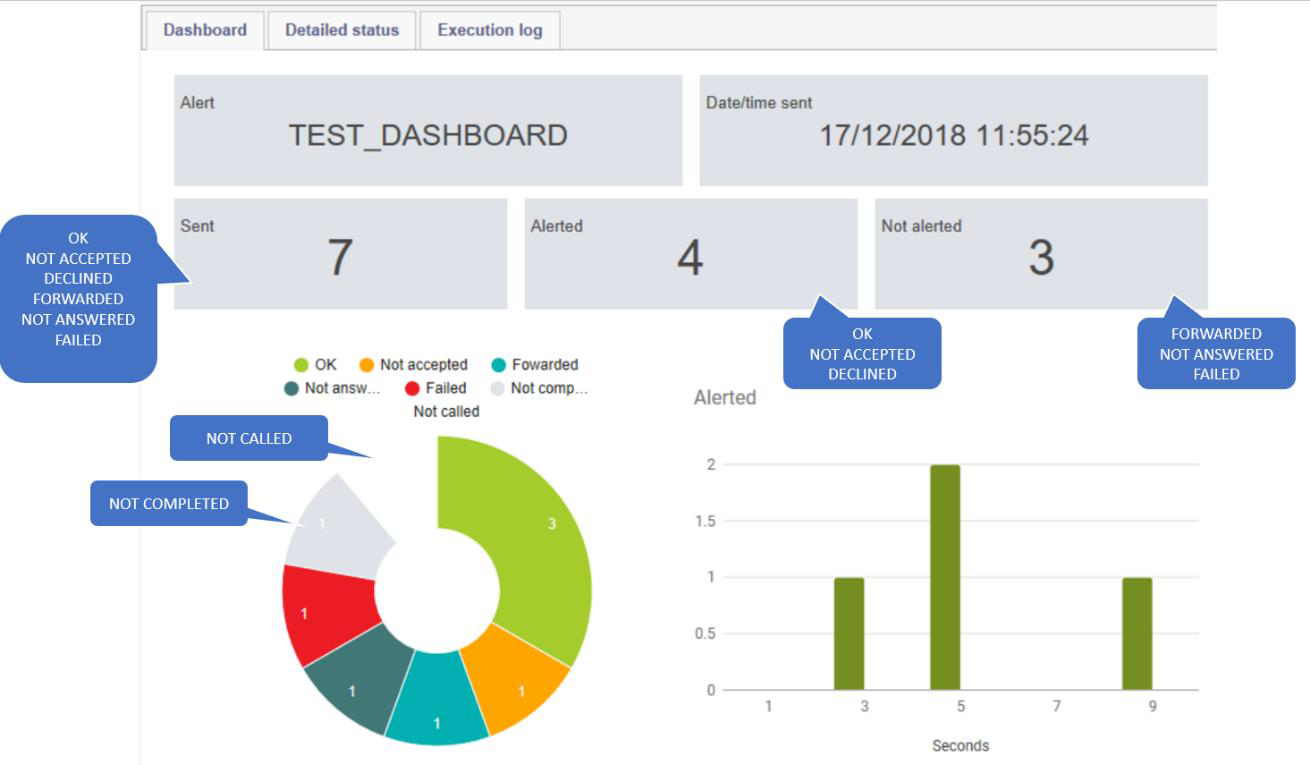Click the Failed legend red dot

tap(412, 389)
